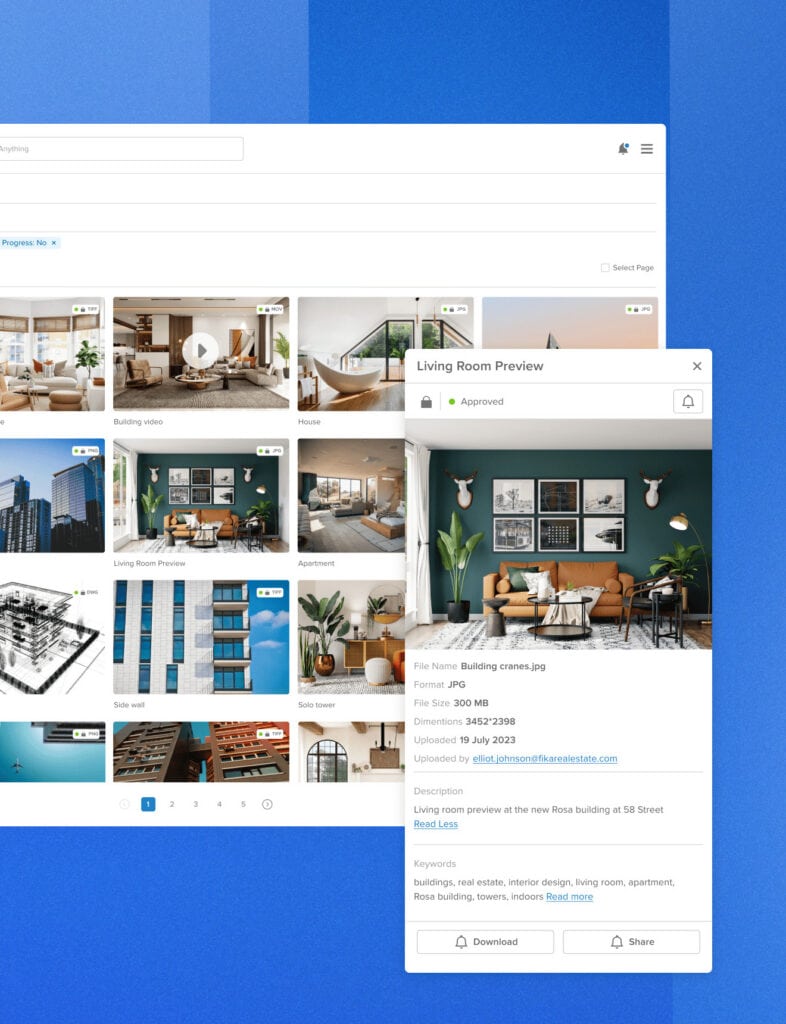Click the notification bell in top bar
The image size is (786, 1024).
(623, 149)
